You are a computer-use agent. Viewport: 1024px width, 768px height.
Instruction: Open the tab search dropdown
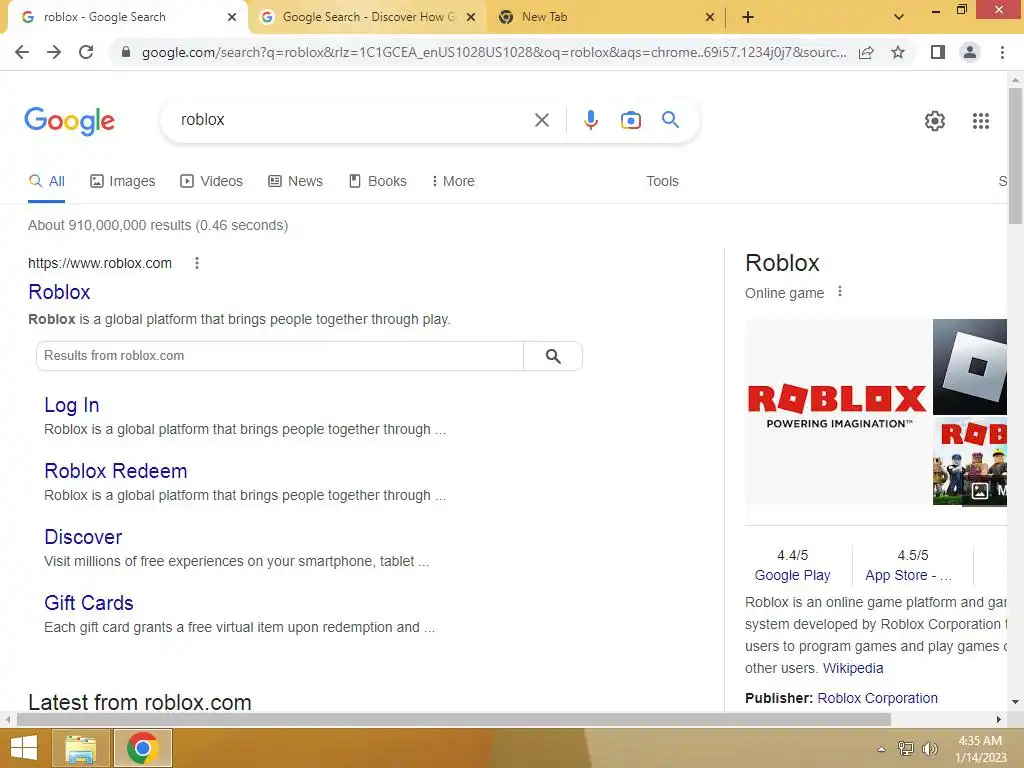pos(899,17)
